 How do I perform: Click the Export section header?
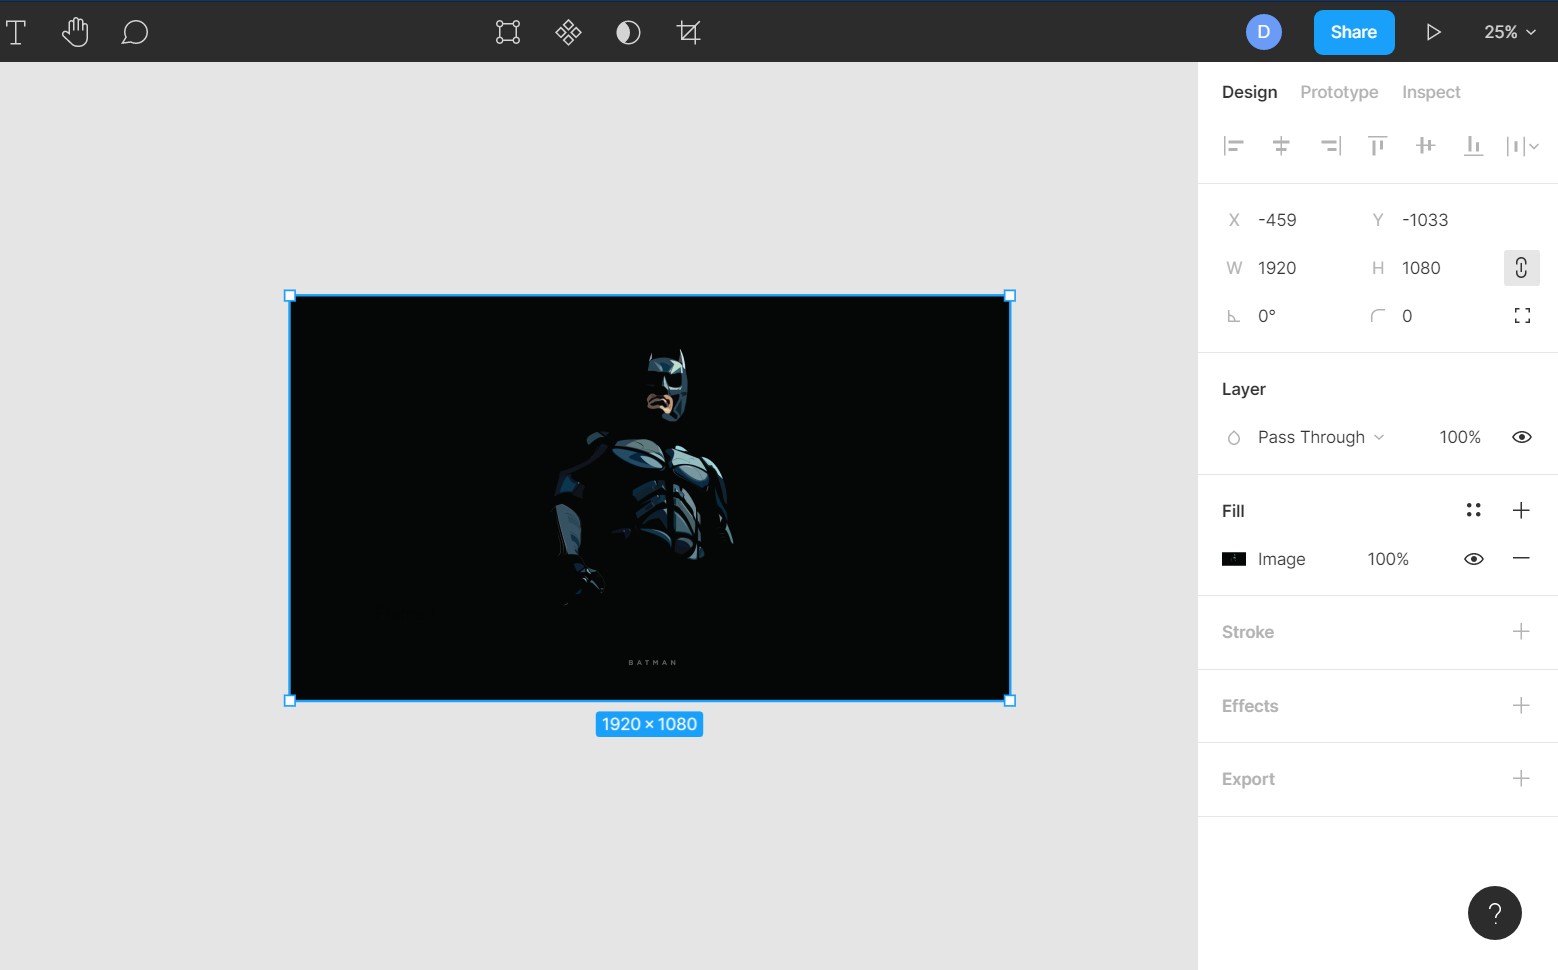point(1248,779)
